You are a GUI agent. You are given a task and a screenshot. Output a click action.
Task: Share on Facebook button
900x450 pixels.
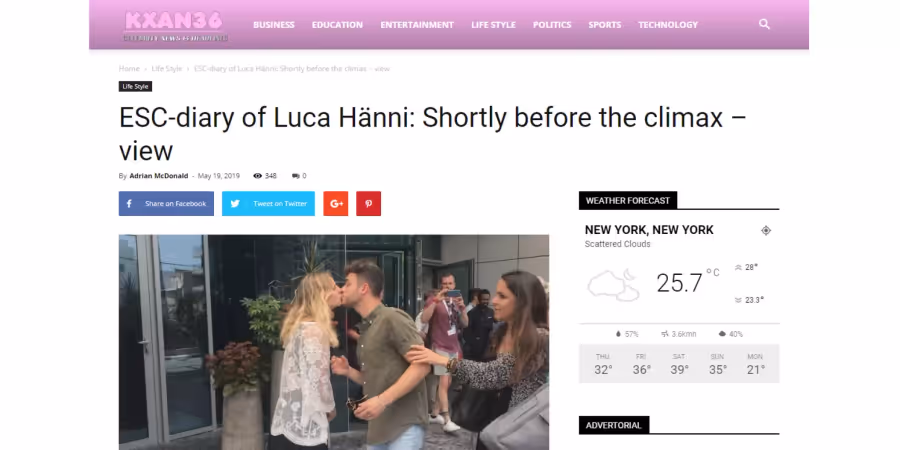point(166,204)
